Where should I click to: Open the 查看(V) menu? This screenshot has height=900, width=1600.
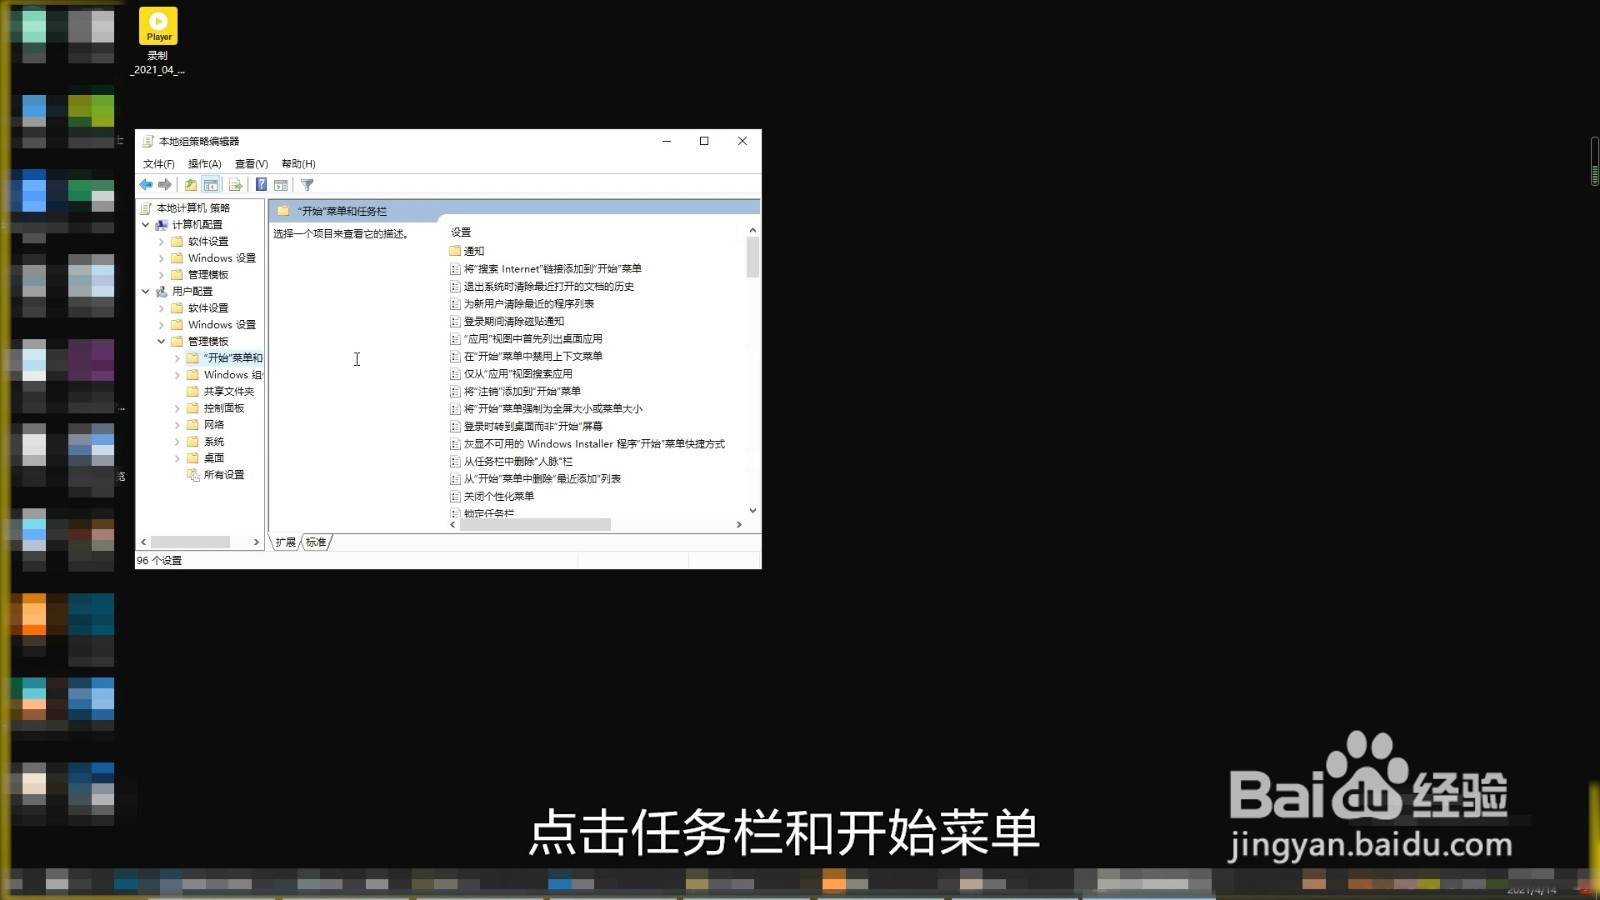tap(251, 164)
